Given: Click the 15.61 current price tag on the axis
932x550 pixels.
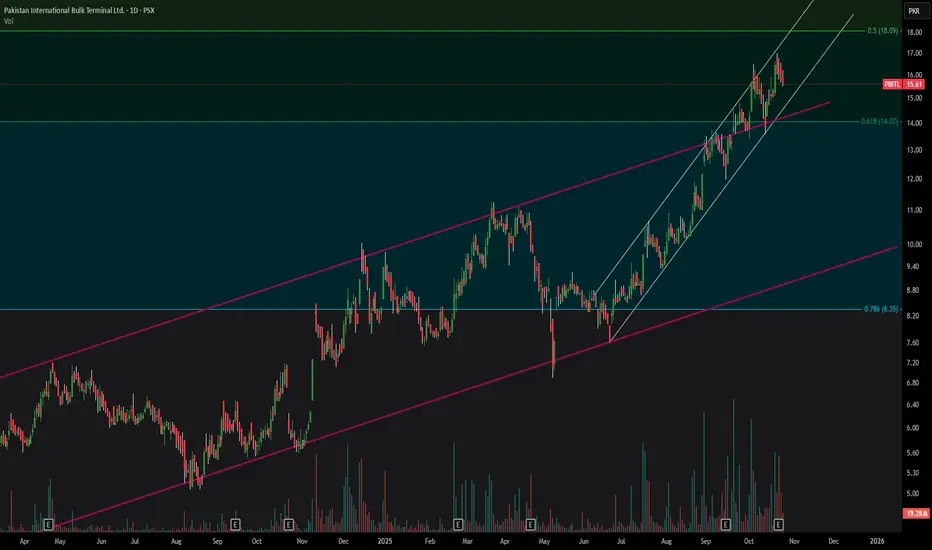Looking at the screenshot, I should pyautogui.click(x=914, y=84).
